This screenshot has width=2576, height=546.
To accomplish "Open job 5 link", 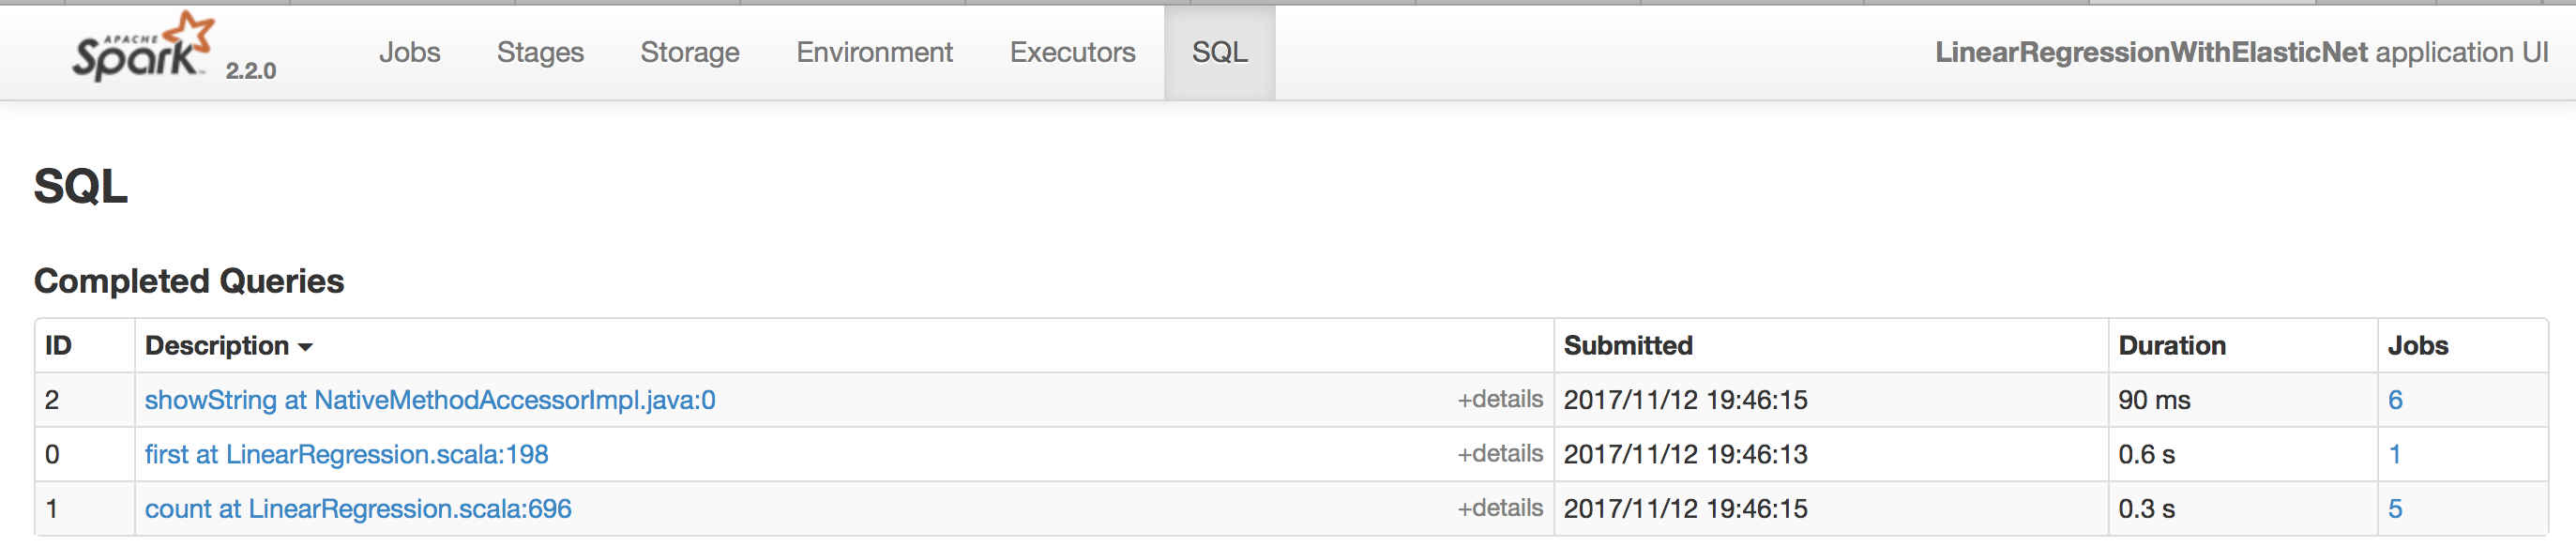I will coord(2395,509).
